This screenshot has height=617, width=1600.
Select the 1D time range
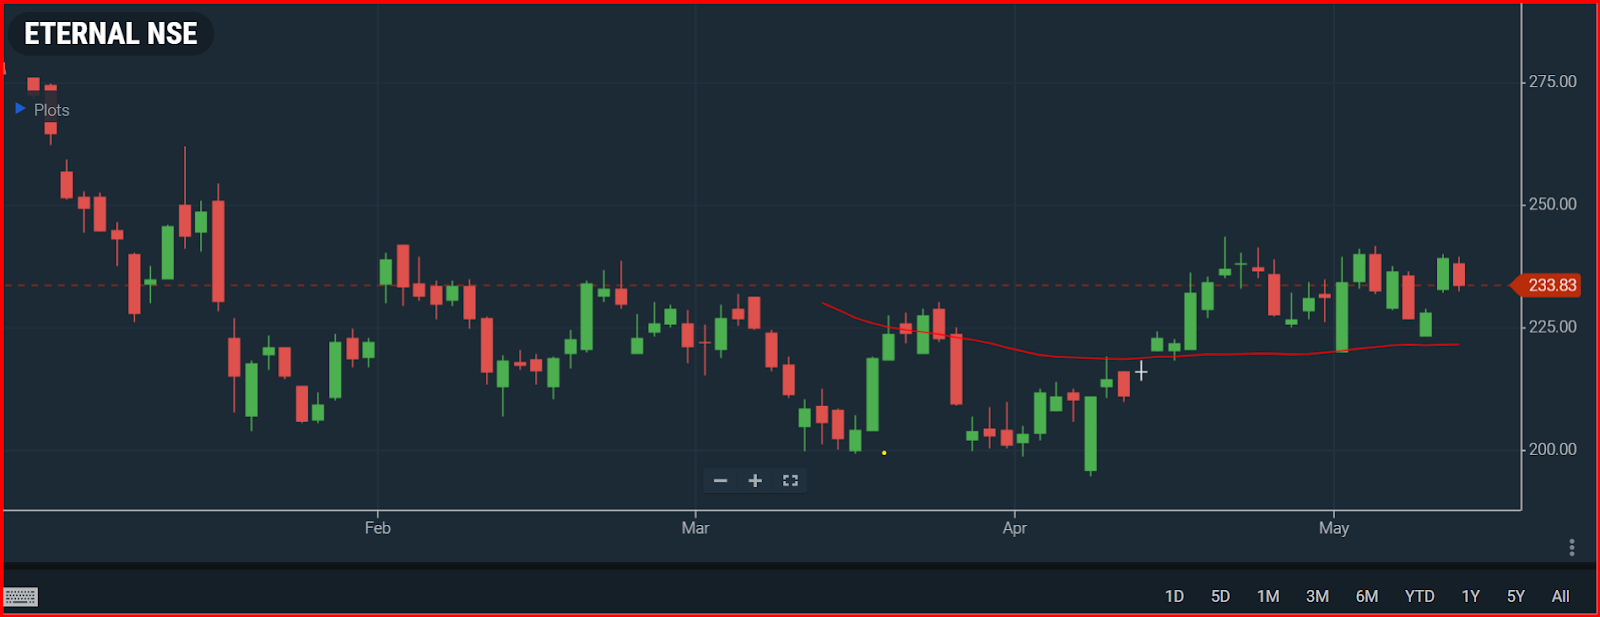pos(1174,596)
